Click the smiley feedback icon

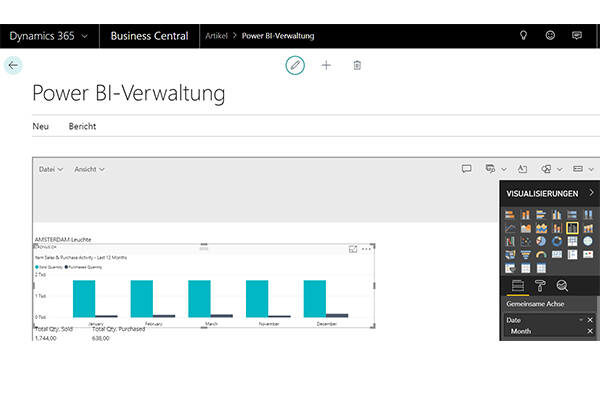click(x=550, y=36)
